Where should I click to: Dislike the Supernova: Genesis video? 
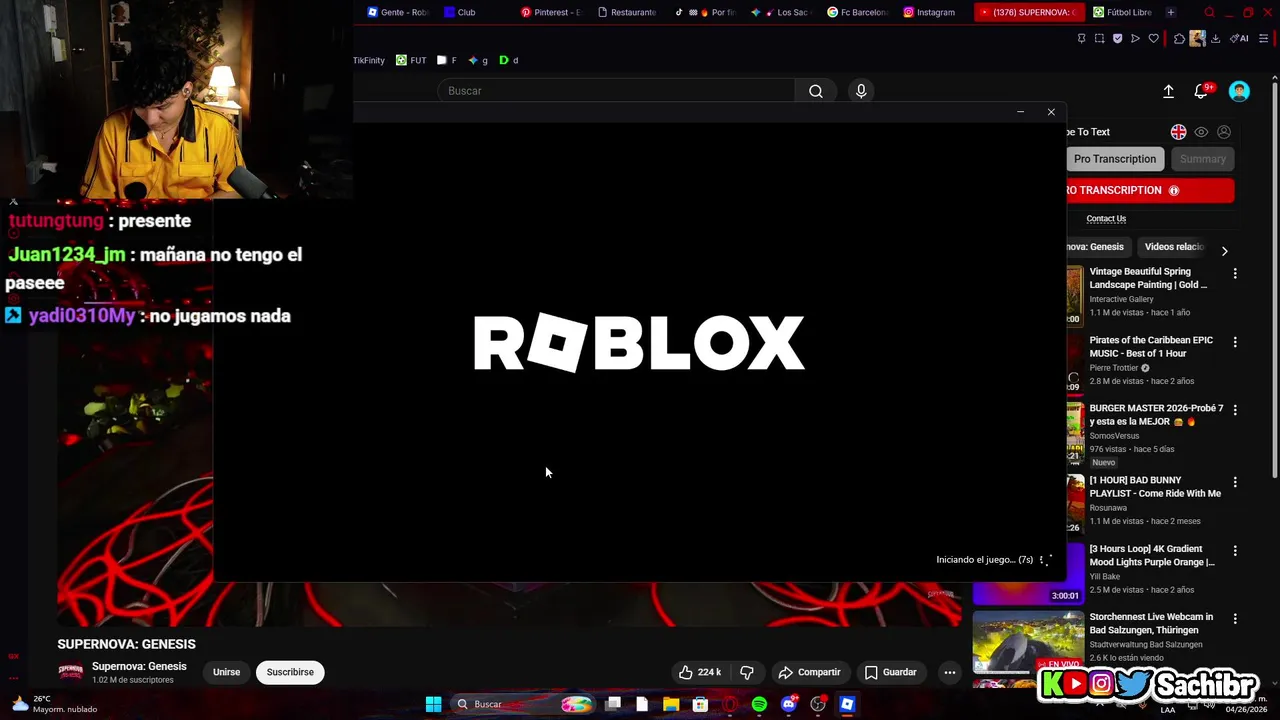(x=747, y=672)
